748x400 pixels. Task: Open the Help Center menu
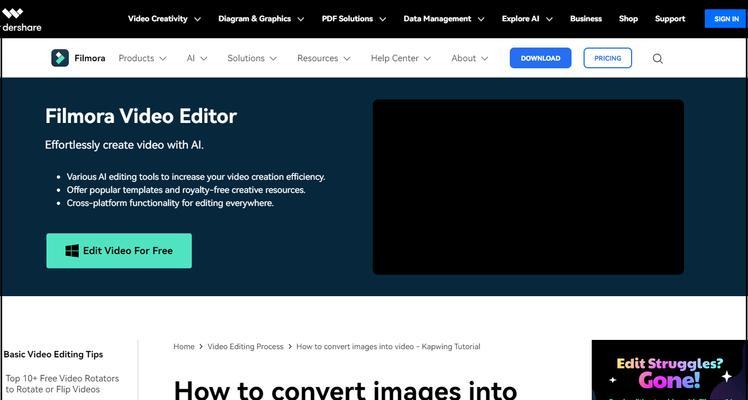coord(395,58)
